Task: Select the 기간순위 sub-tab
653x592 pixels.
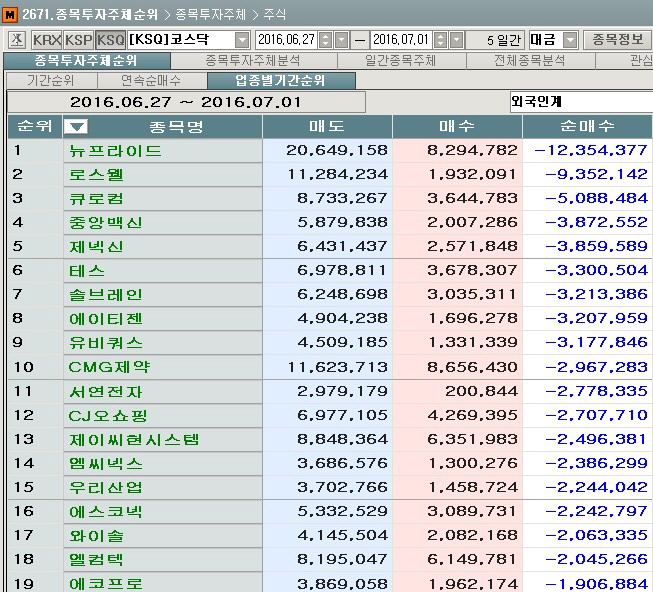Action: (x=51, y=80)
